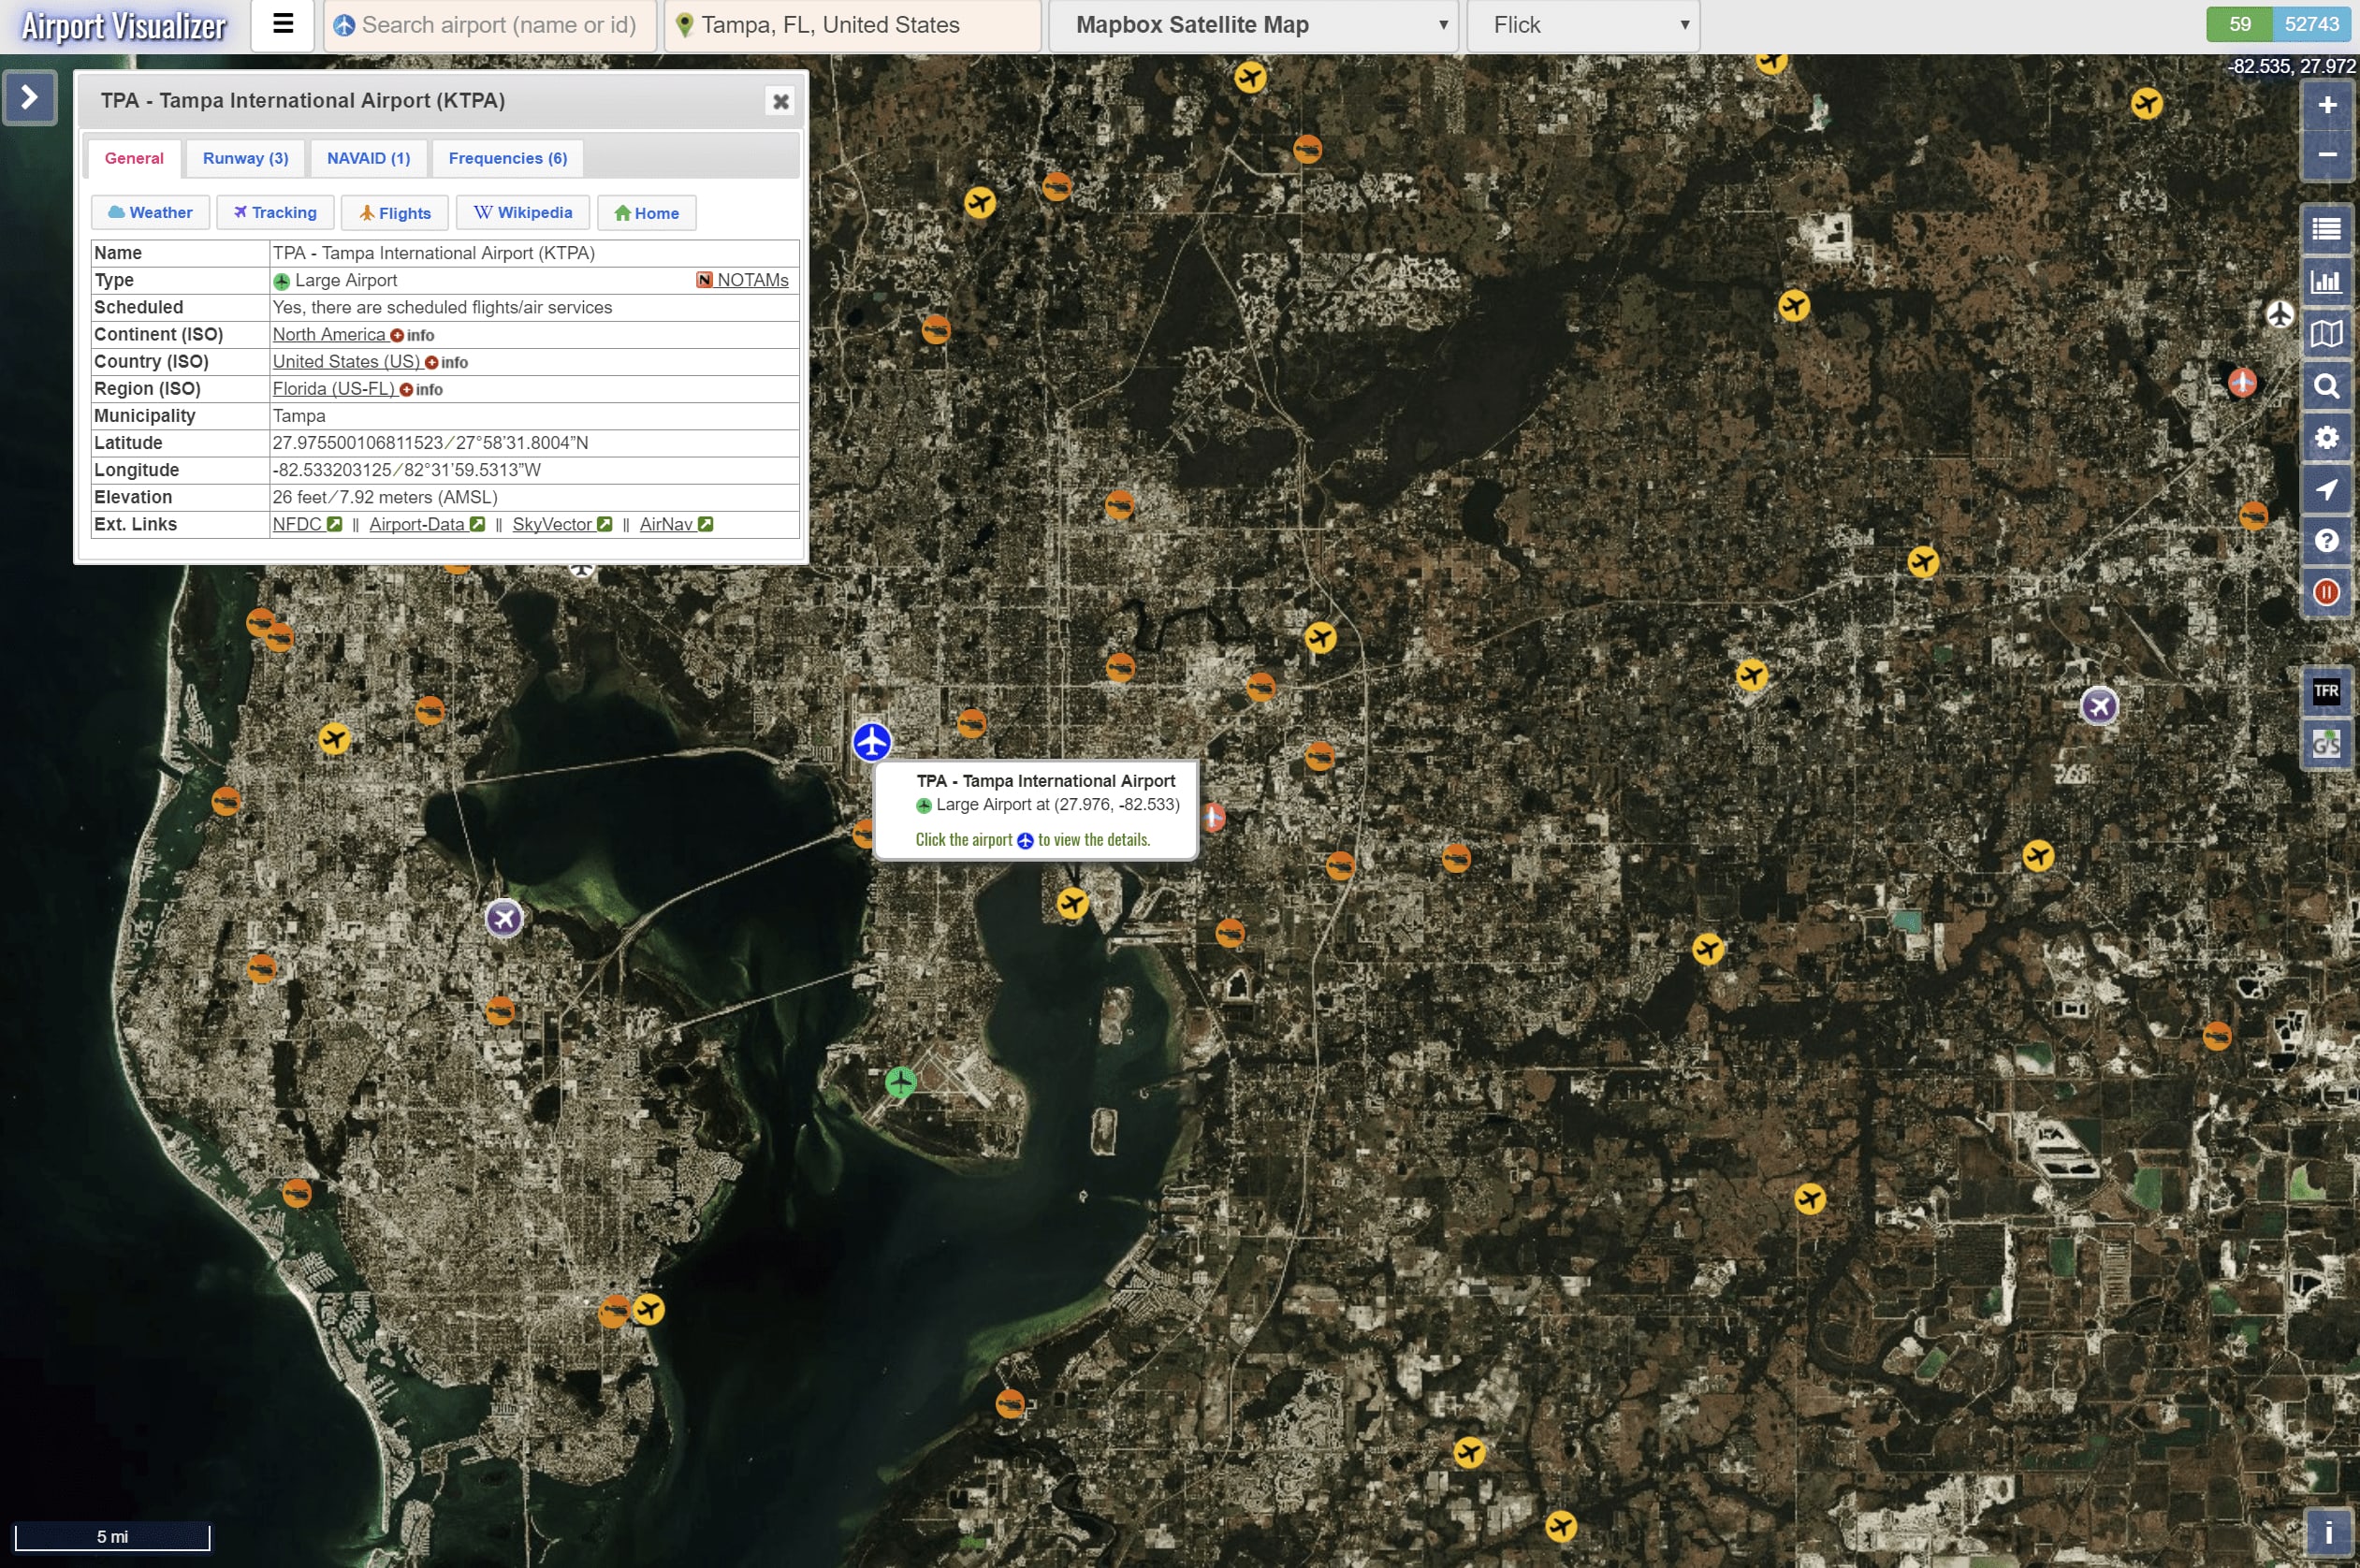Click the blue TPA airport marker on map
Screen dimensions: 2360x1568
coord(872,742)
